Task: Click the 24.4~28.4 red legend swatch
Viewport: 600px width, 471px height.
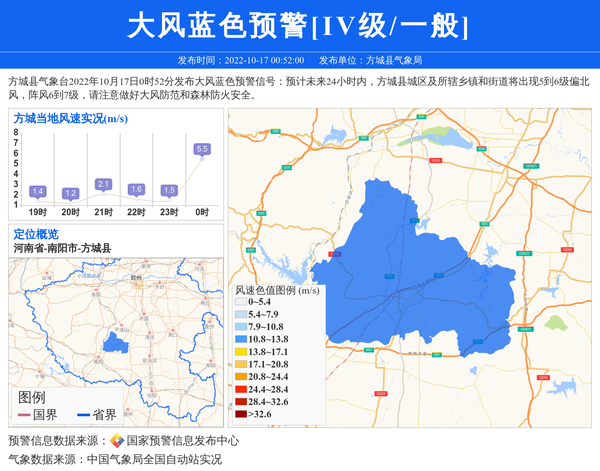Action: tap(240, 389)
